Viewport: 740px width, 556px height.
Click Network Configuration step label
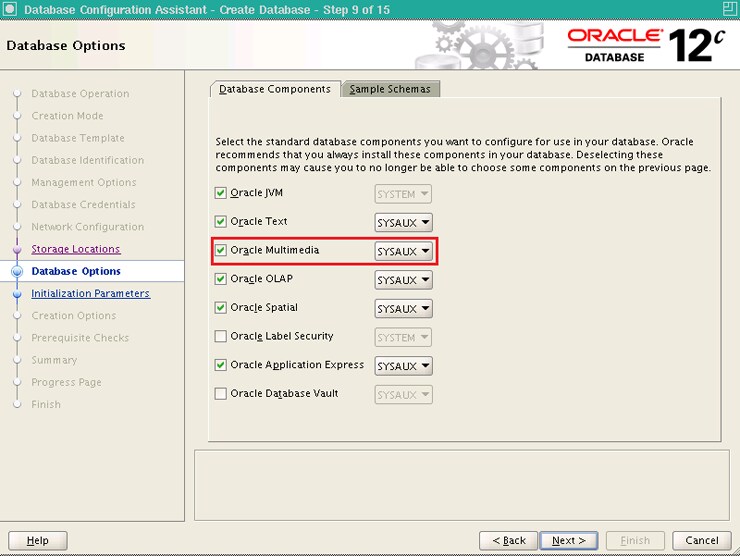88,227
